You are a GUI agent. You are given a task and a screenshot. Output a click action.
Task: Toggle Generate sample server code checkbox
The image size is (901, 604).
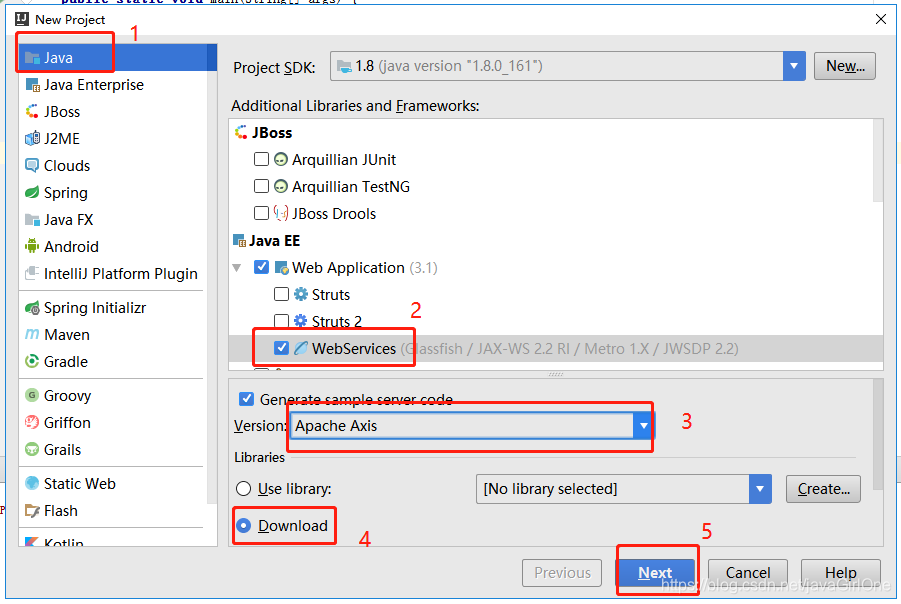coord(247,399)
